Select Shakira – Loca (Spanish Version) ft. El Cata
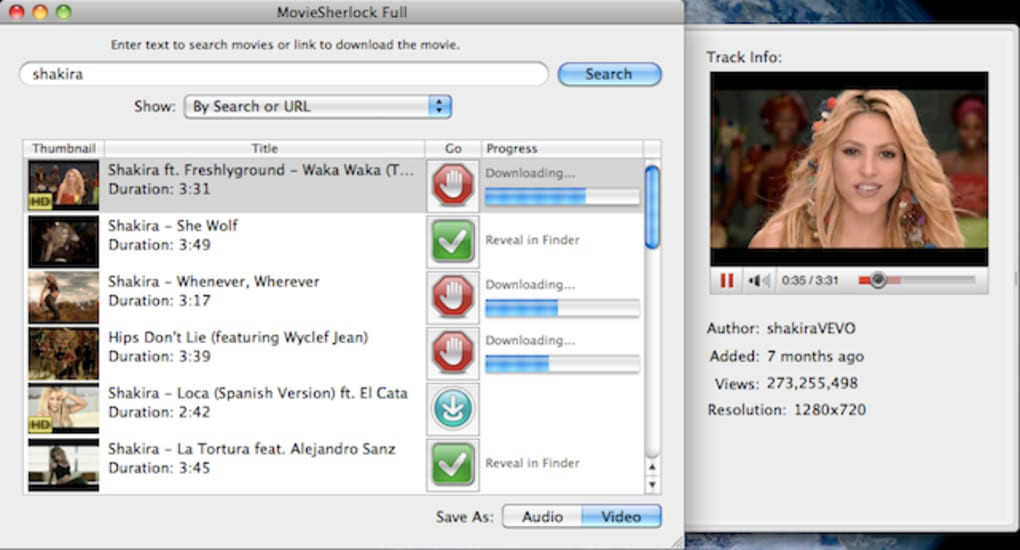This screenshot has width=1020, height=550. tap(258, 393)
